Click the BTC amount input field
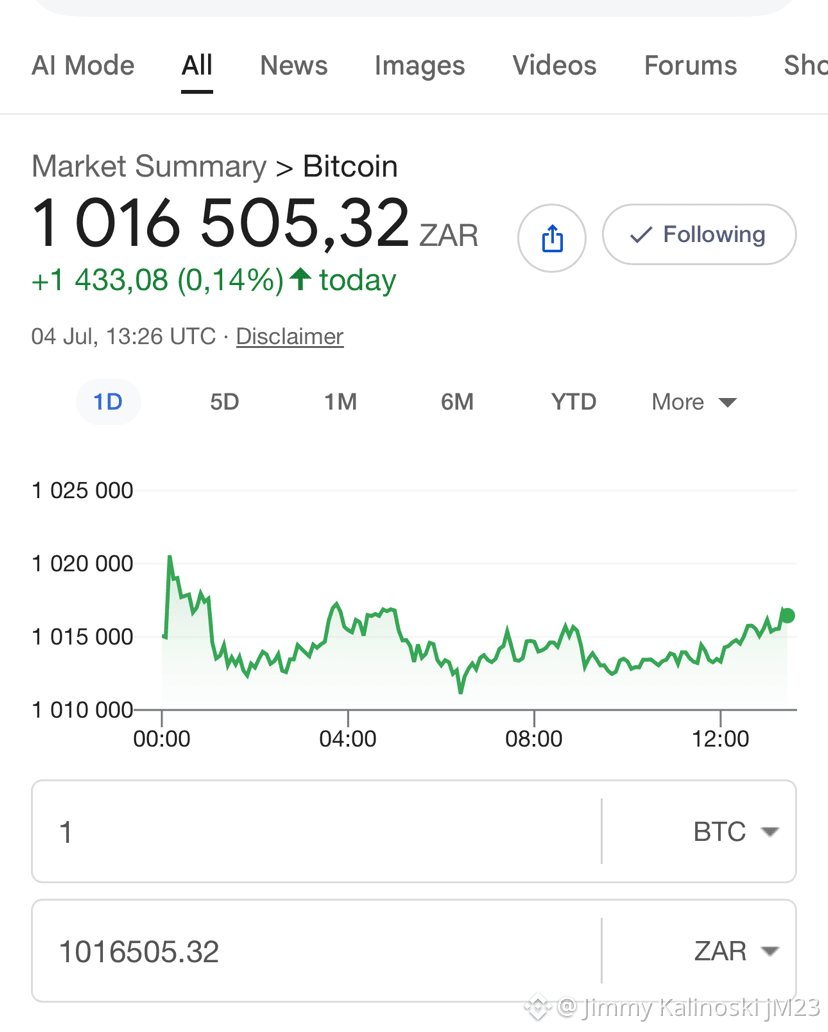This screenshot has width=828, height=1032. (x=317, y=832)
